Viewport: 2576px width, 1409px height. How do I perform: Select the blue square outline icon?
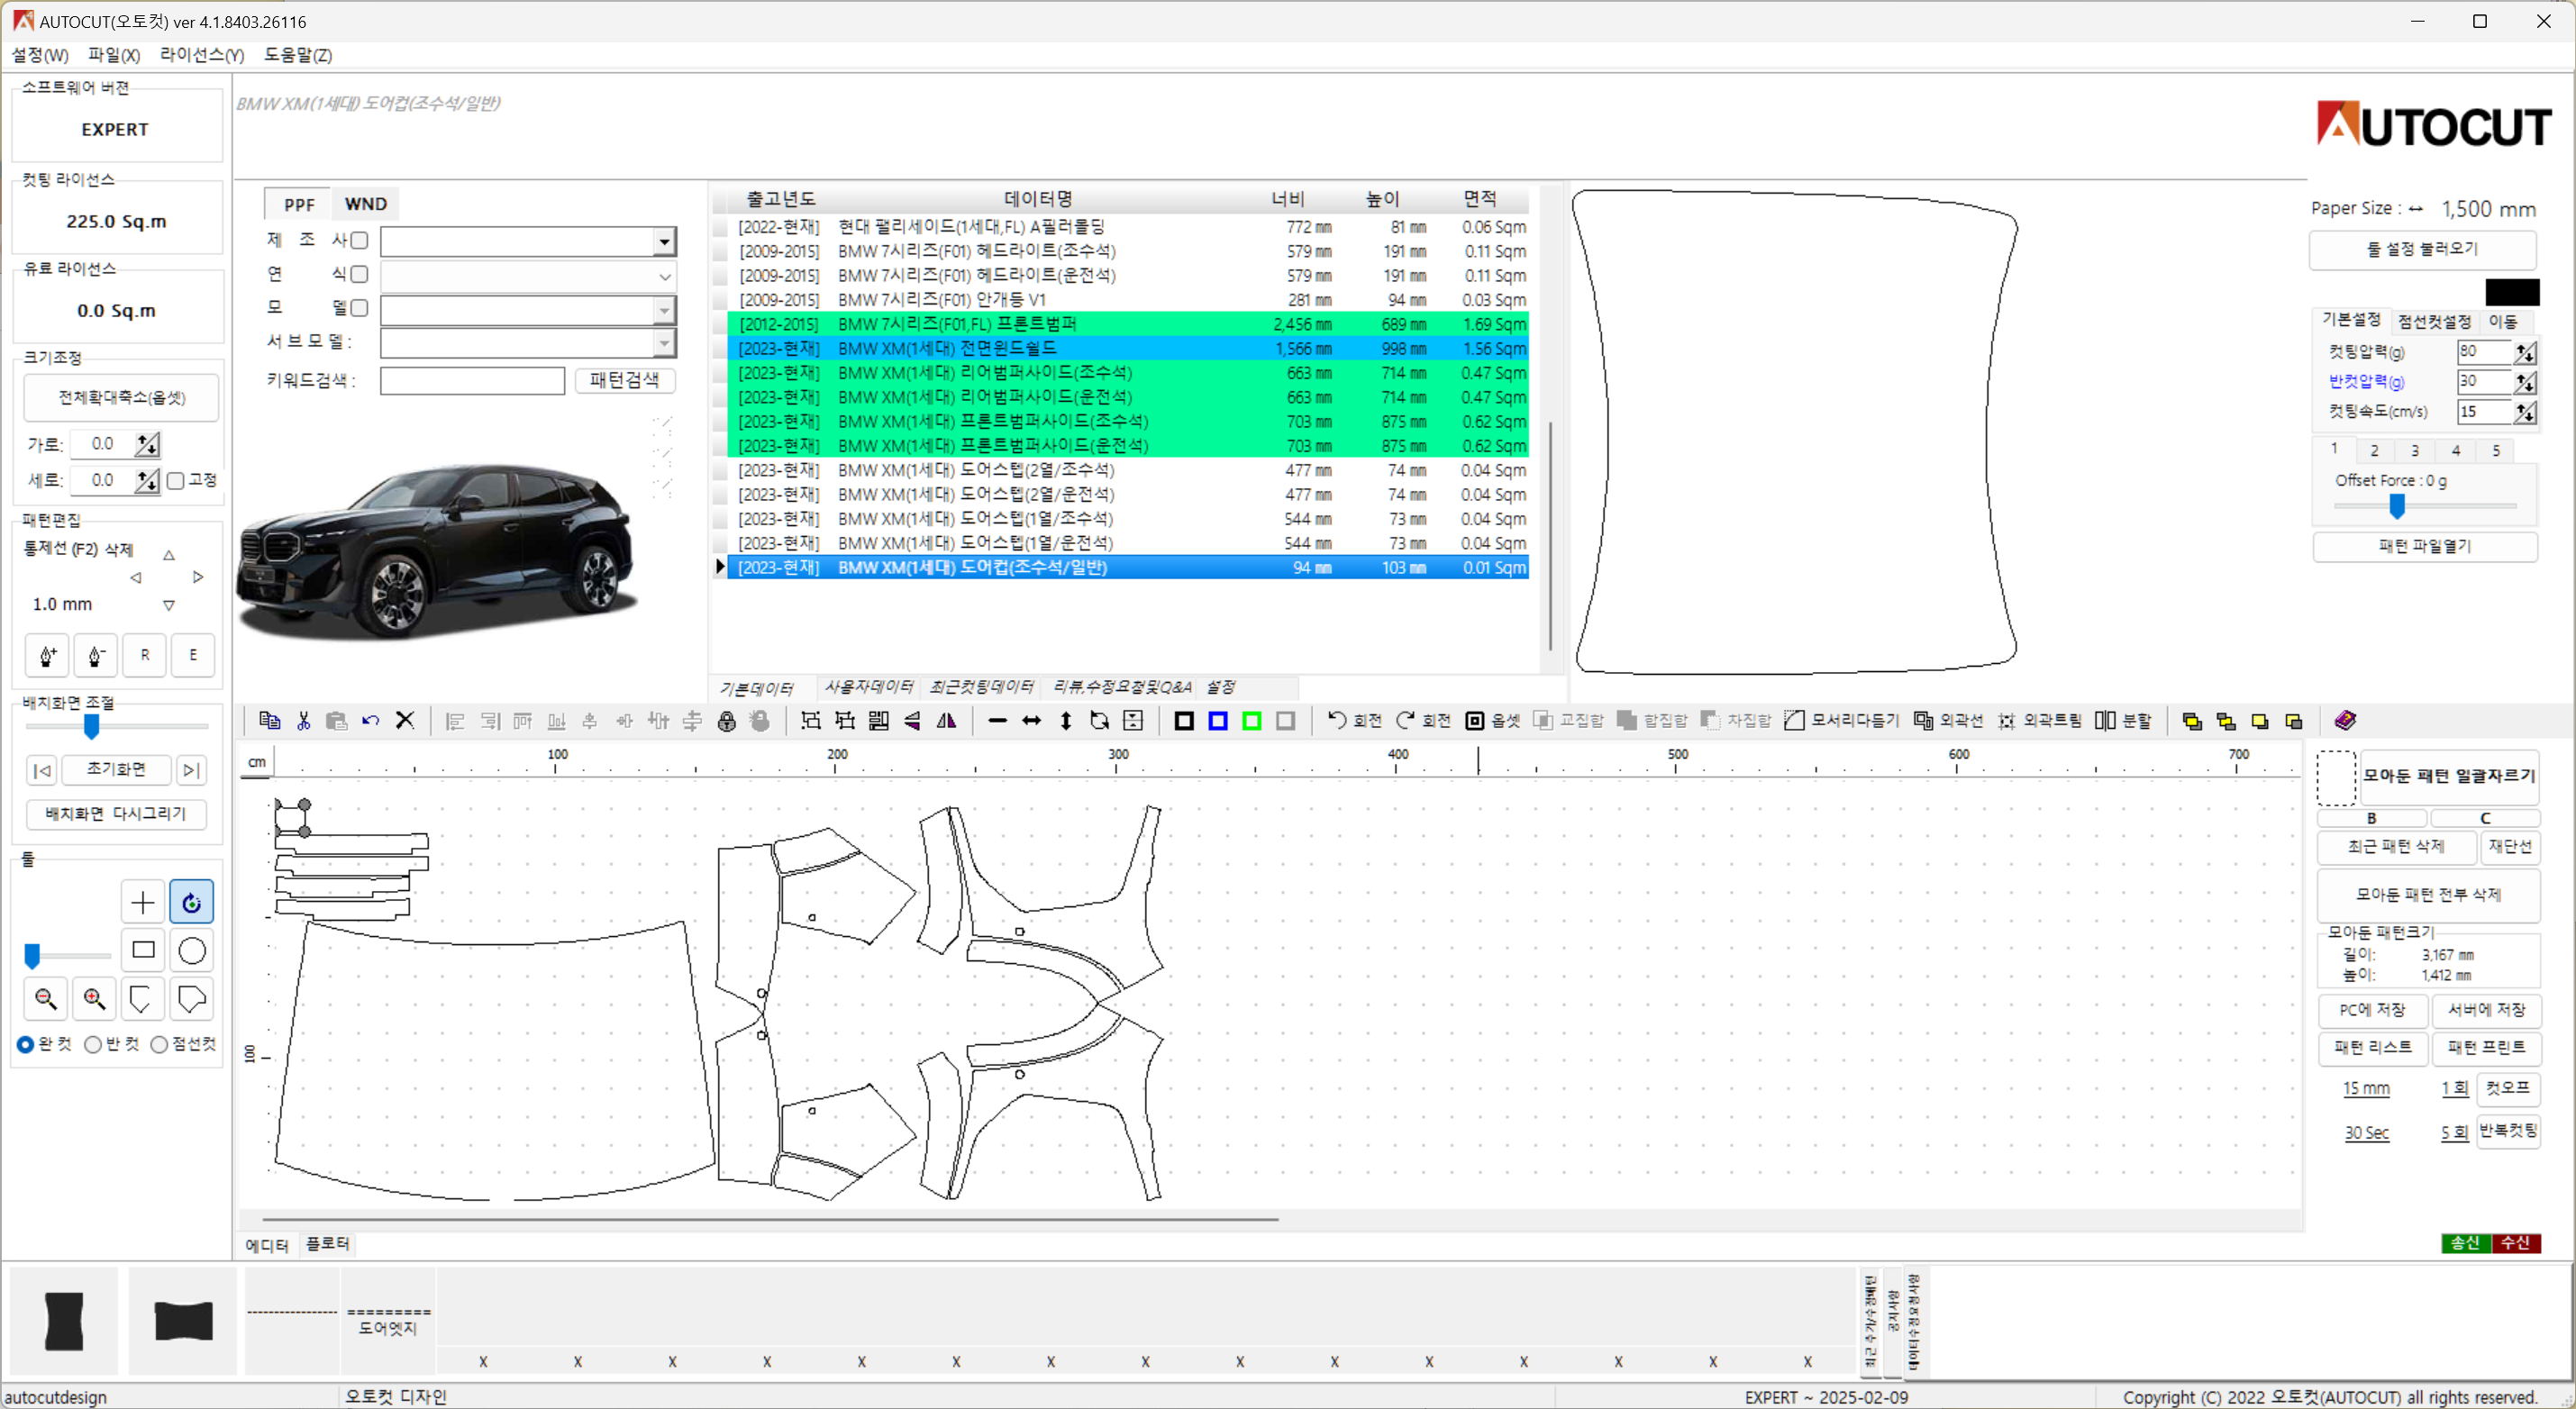tap(1218, 721)
